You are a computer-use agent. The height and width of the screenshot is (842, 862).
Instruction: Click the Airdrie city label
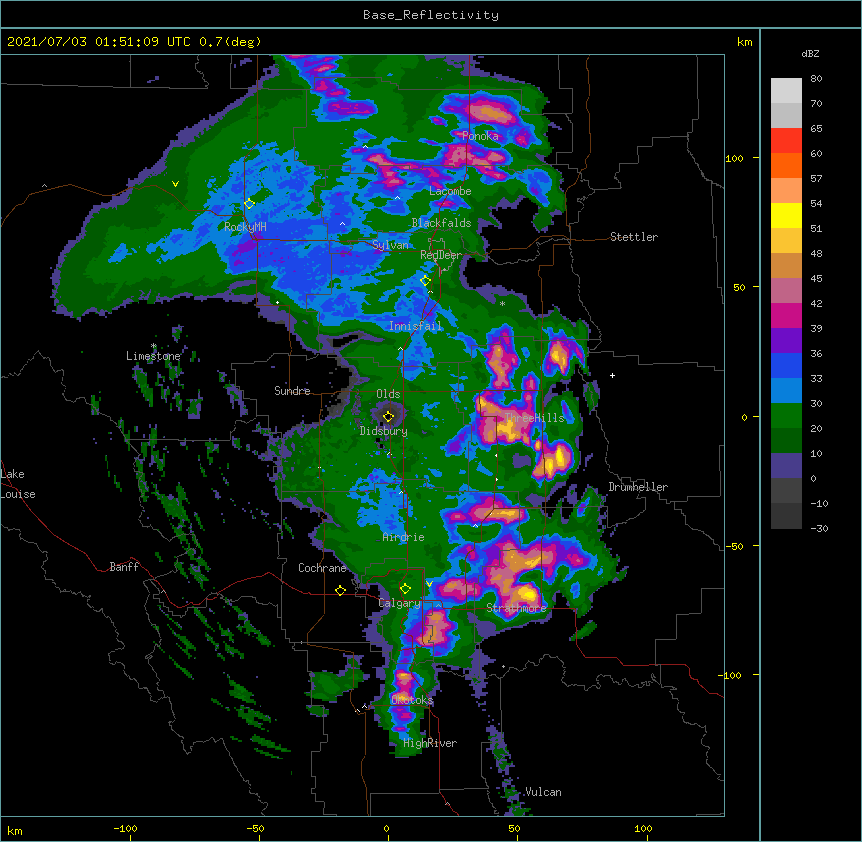[404, 537]
